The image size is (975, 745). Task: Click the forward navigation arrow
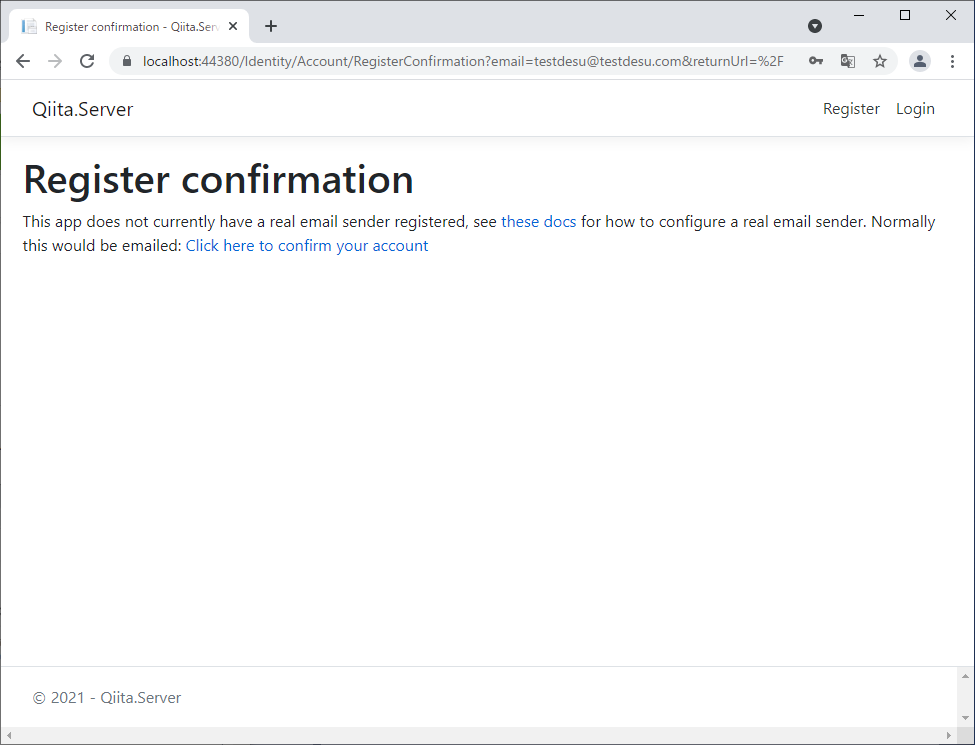coord(55,61)
